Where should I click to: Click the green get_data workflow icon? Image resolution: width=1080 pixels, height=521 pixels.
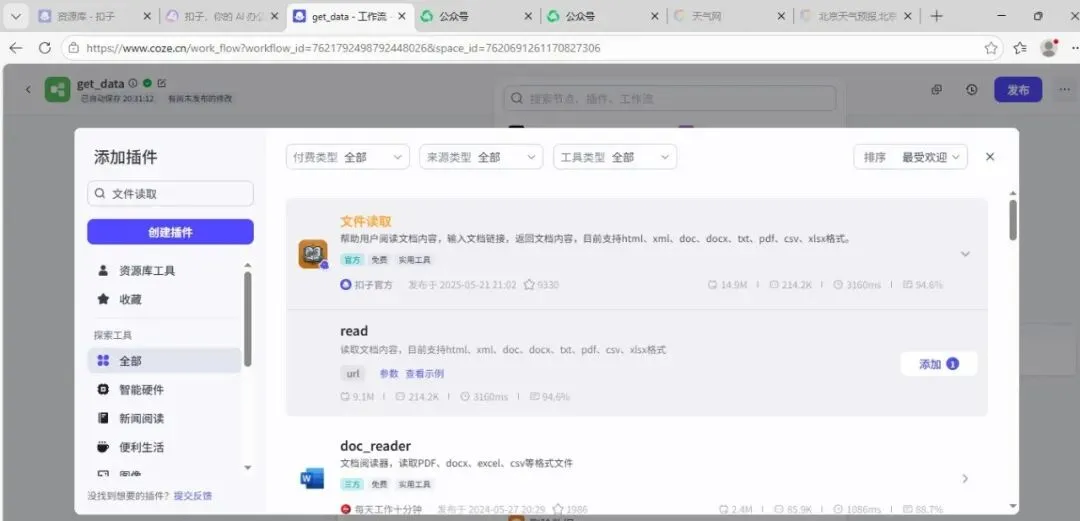(x=58, y=90)
